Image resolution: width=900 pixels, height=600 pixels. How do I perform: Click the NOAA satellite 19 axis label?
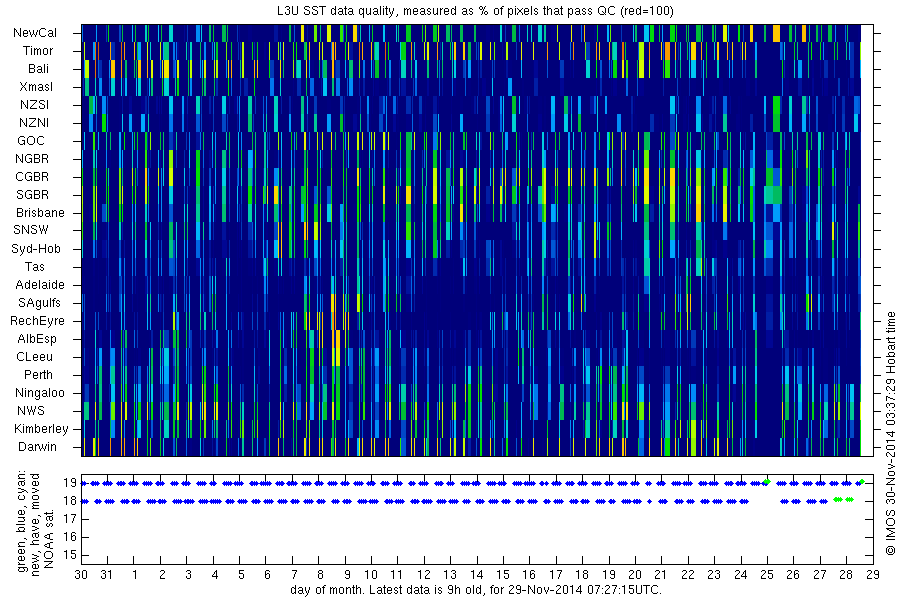coord(70,483)
